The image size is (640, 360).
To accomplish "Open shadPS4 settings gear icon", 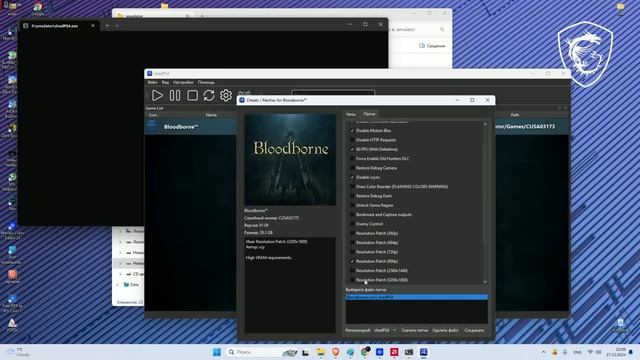I will [226, 96].
